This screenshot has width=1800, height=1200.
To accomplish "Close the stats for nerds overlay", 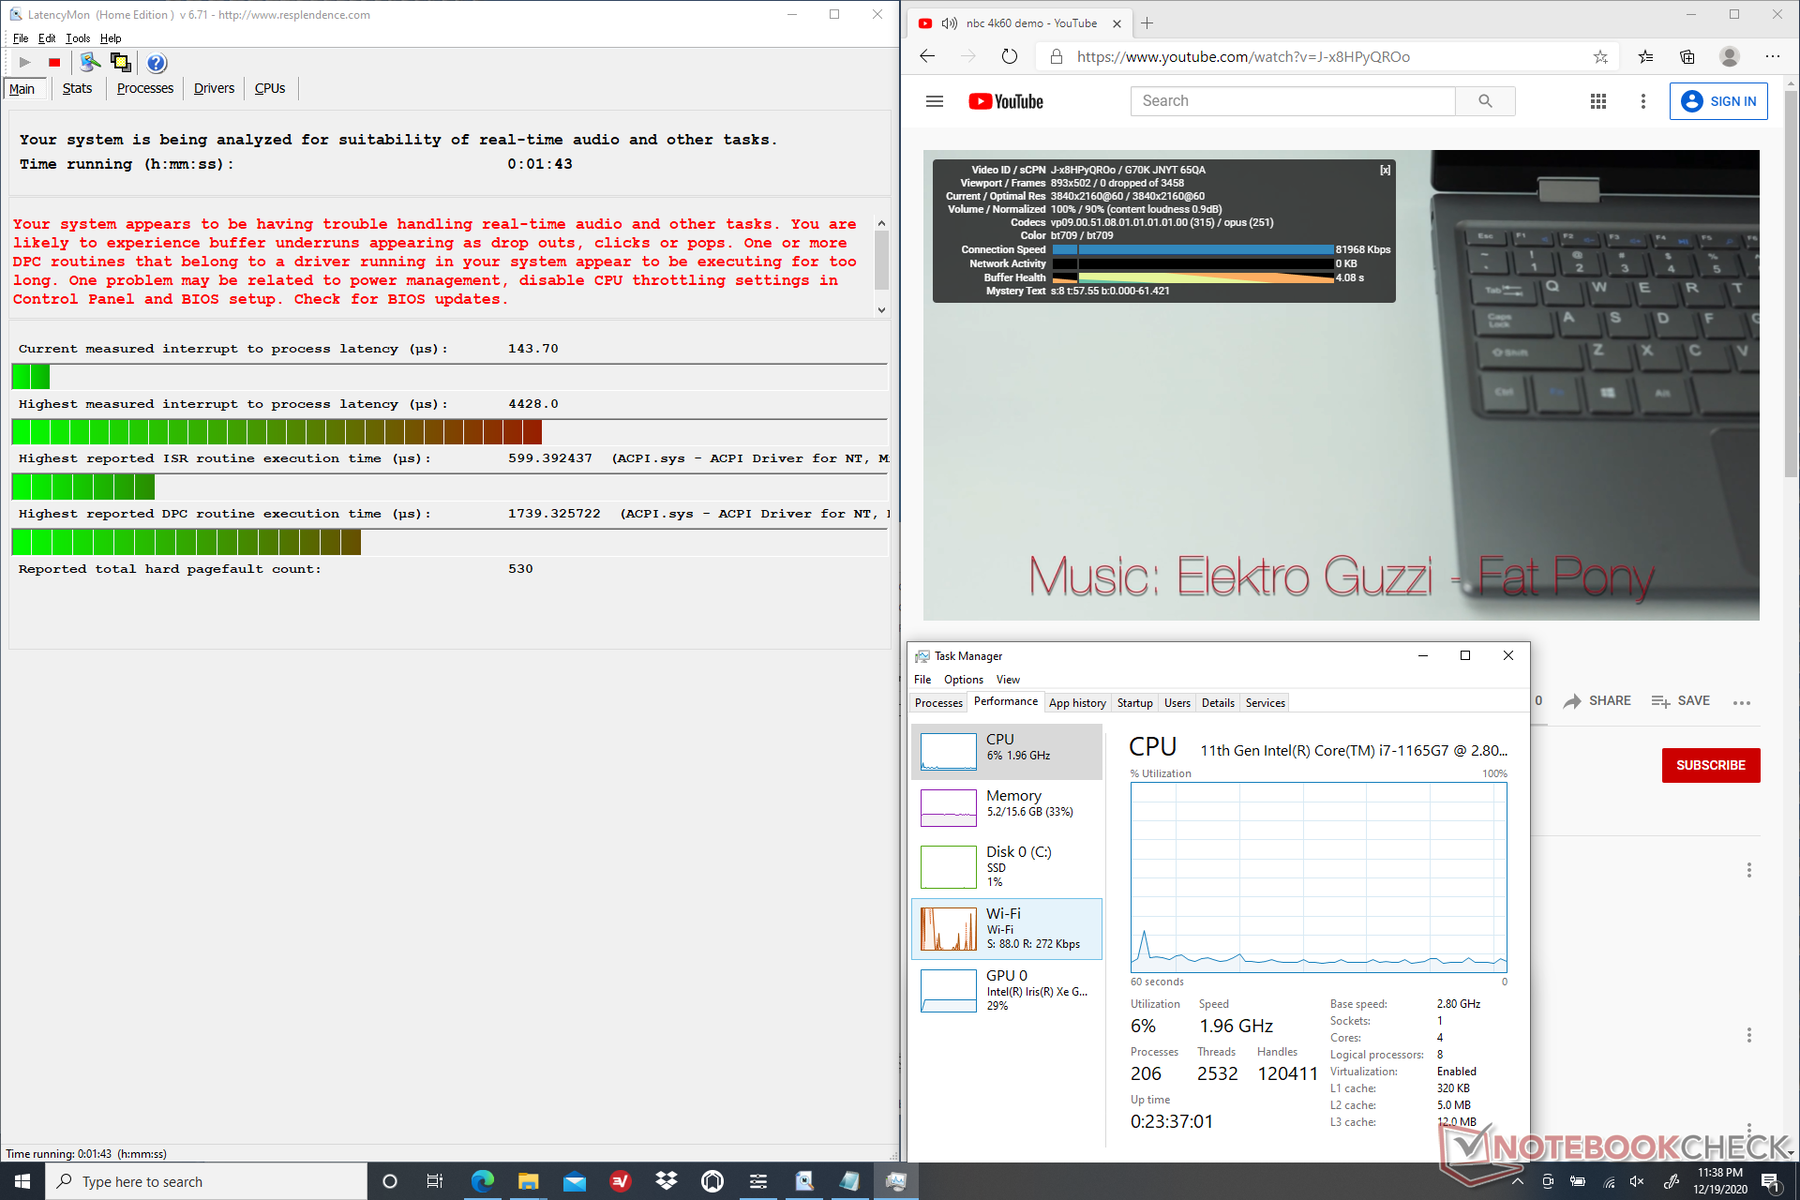I will tap(1385, 170).
